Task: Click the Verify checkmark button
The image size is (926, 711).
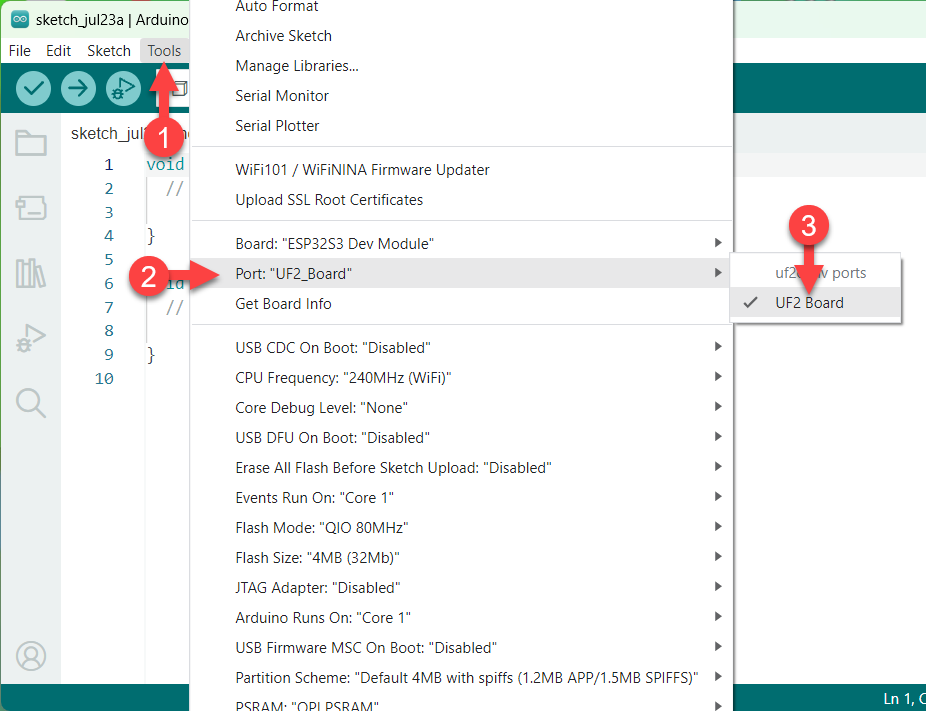Action: coord(33,89)
